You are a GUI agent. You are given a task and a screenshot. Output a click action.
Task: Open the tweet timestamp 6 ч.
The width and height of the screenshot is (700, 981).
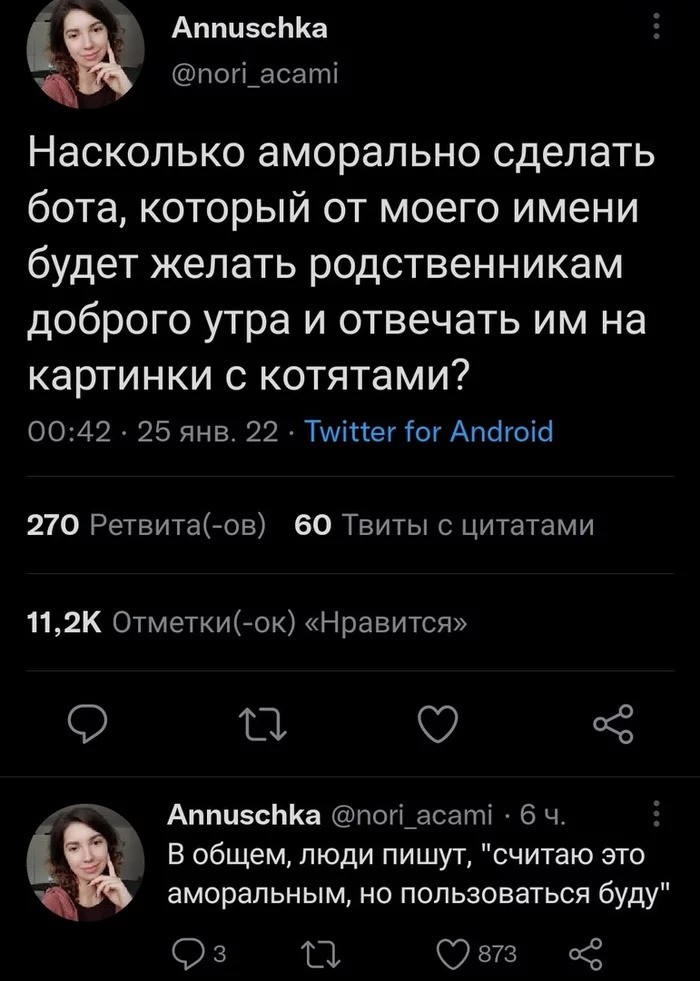point(540,817)
